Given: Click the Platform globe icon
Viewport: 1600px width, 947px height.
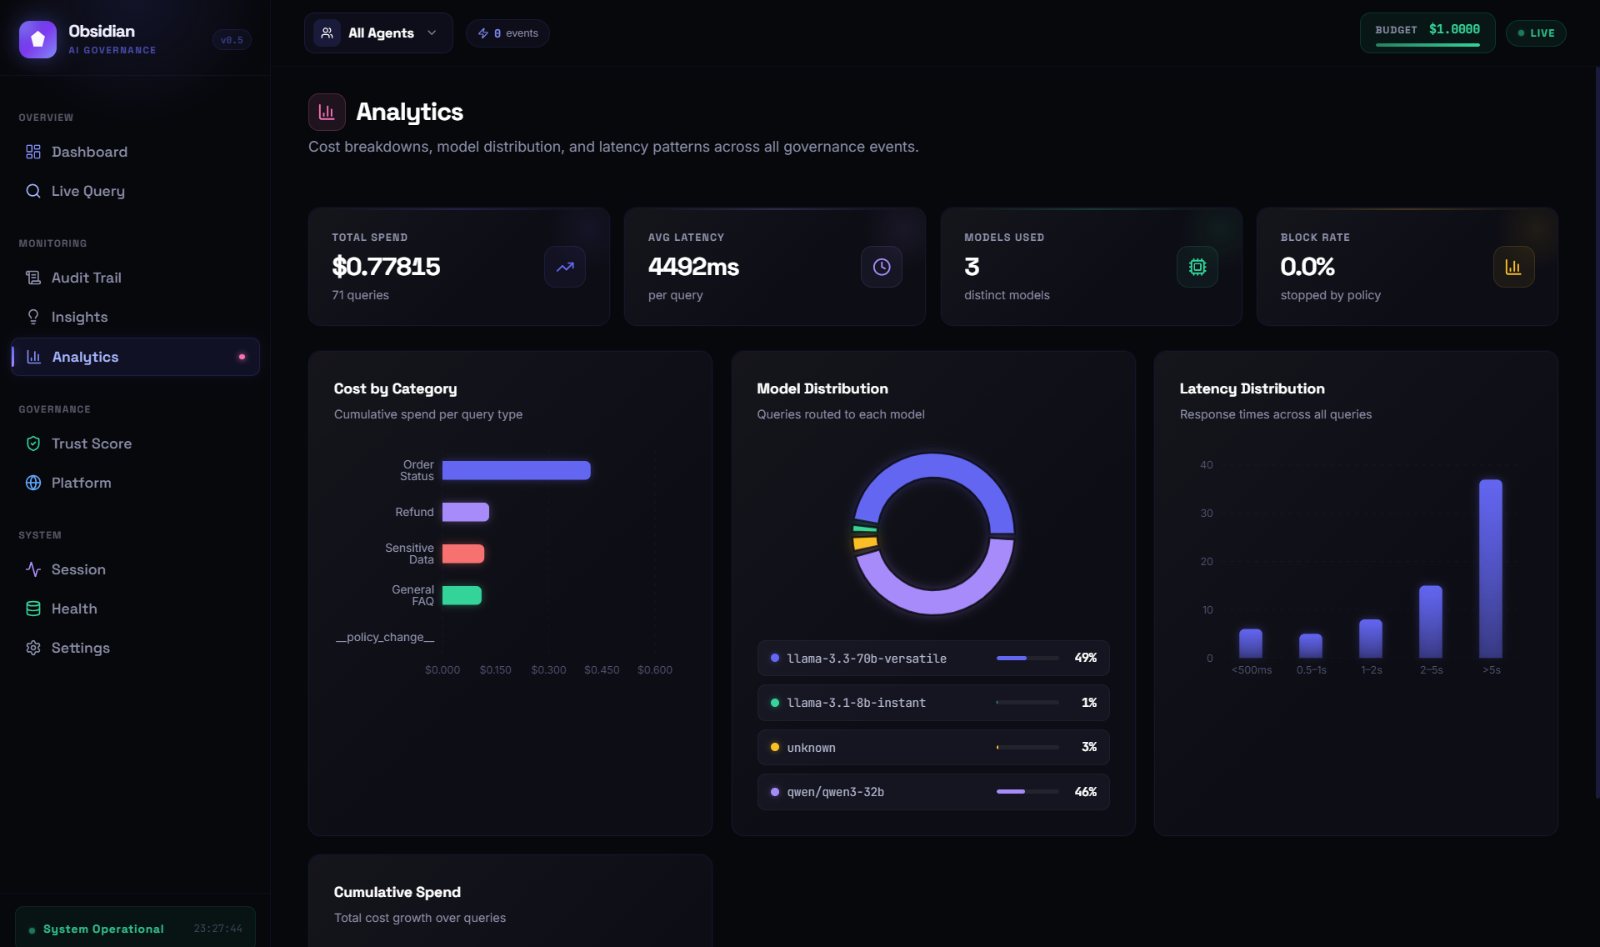Looking at the screenshot, I should (x=33, y=483).
